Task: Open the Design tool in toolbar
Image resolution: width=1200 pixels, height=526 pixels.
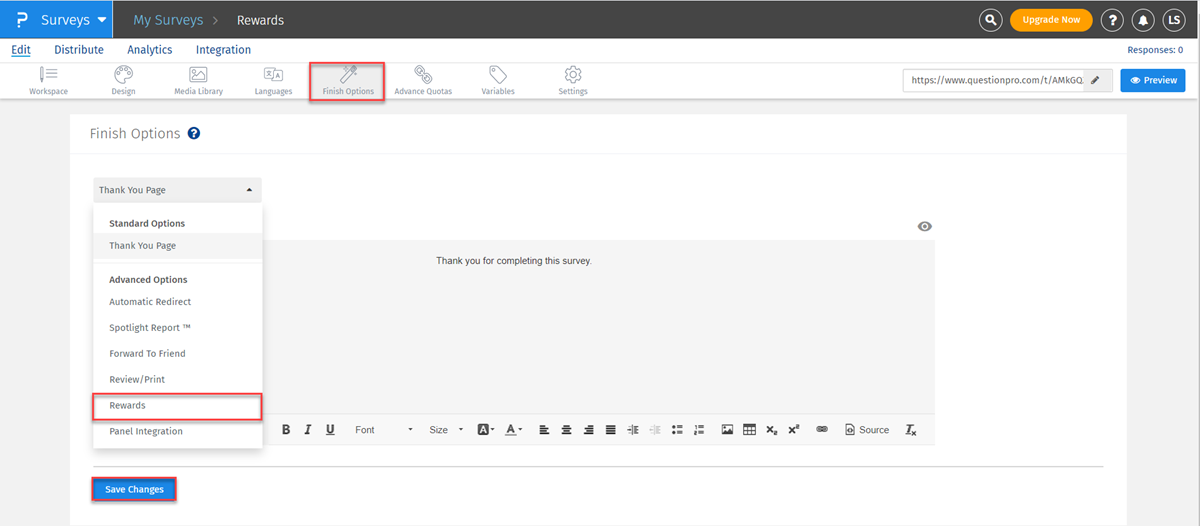Action: pyautogui.click(x=123, y=80)
